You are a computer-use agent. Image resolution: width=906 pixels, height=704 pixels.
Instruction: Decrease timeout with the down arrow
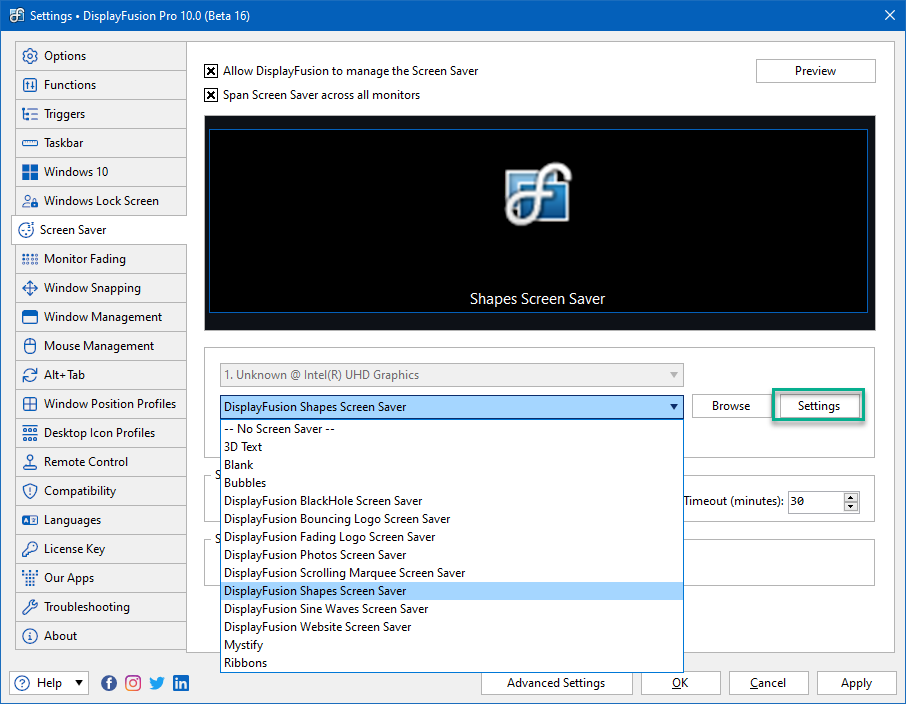pyautogui.click(x=851, y=506)
